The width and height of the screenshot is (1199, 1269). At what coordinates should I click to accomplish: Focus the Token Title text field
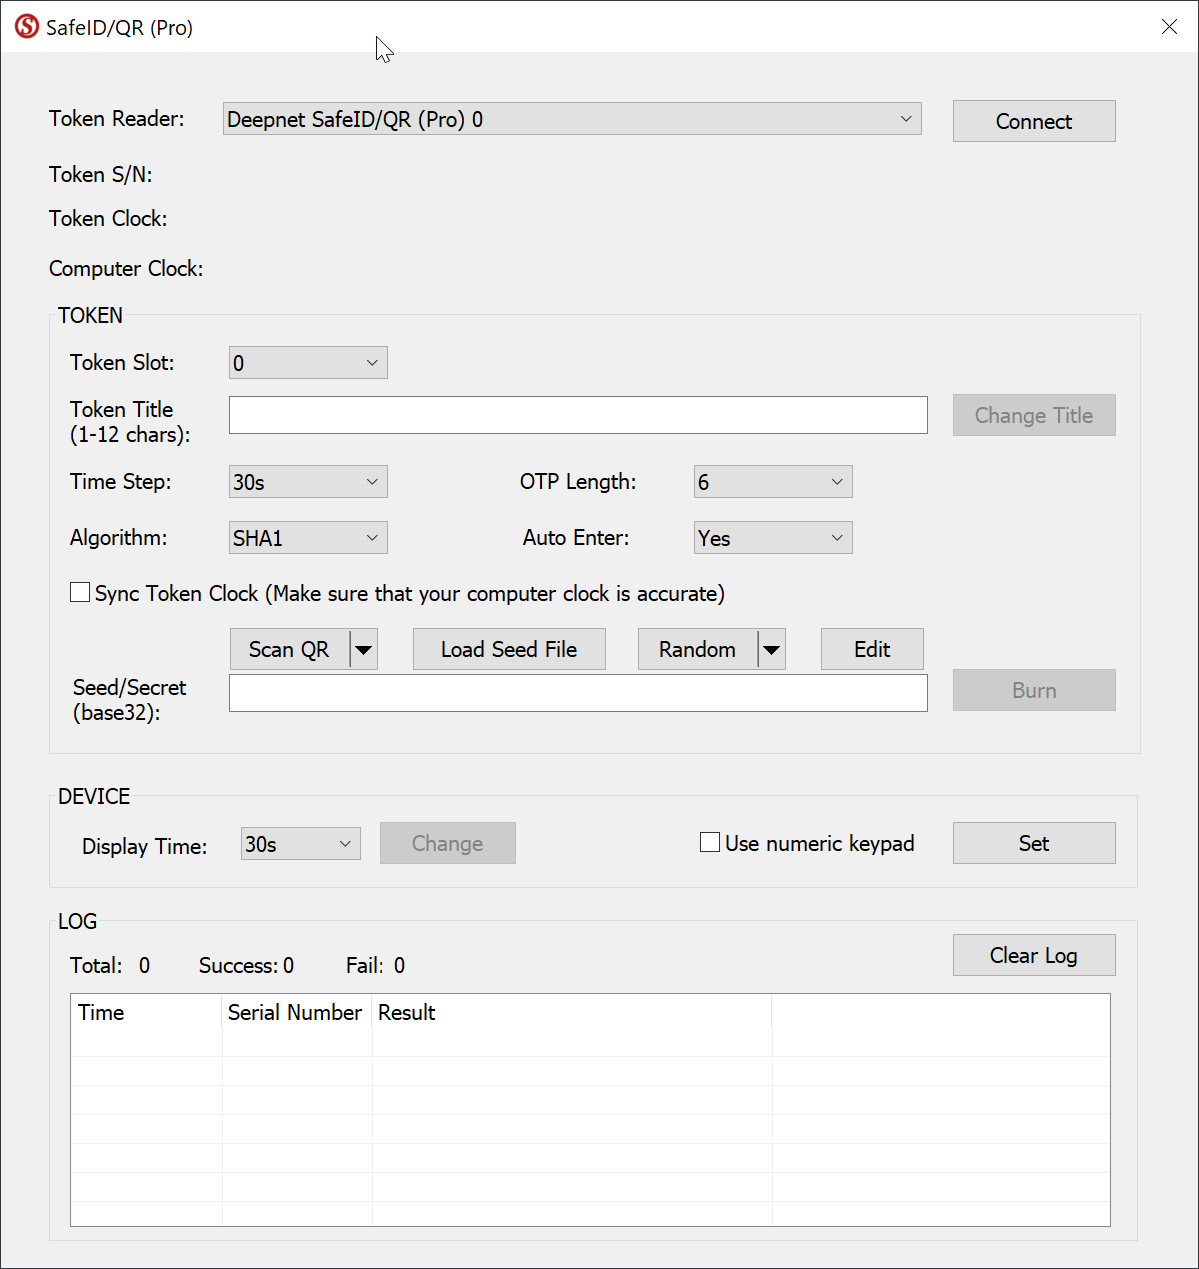(x=578, y=415)
